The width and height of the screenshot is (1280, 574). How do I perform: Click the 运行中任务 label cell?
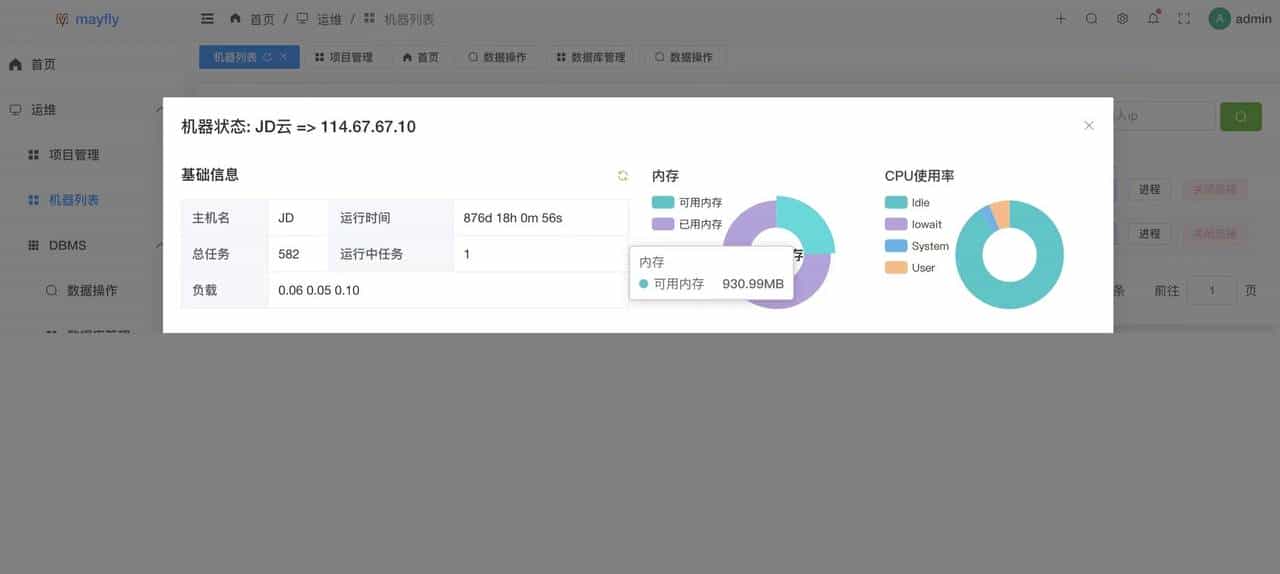point(390,254)
